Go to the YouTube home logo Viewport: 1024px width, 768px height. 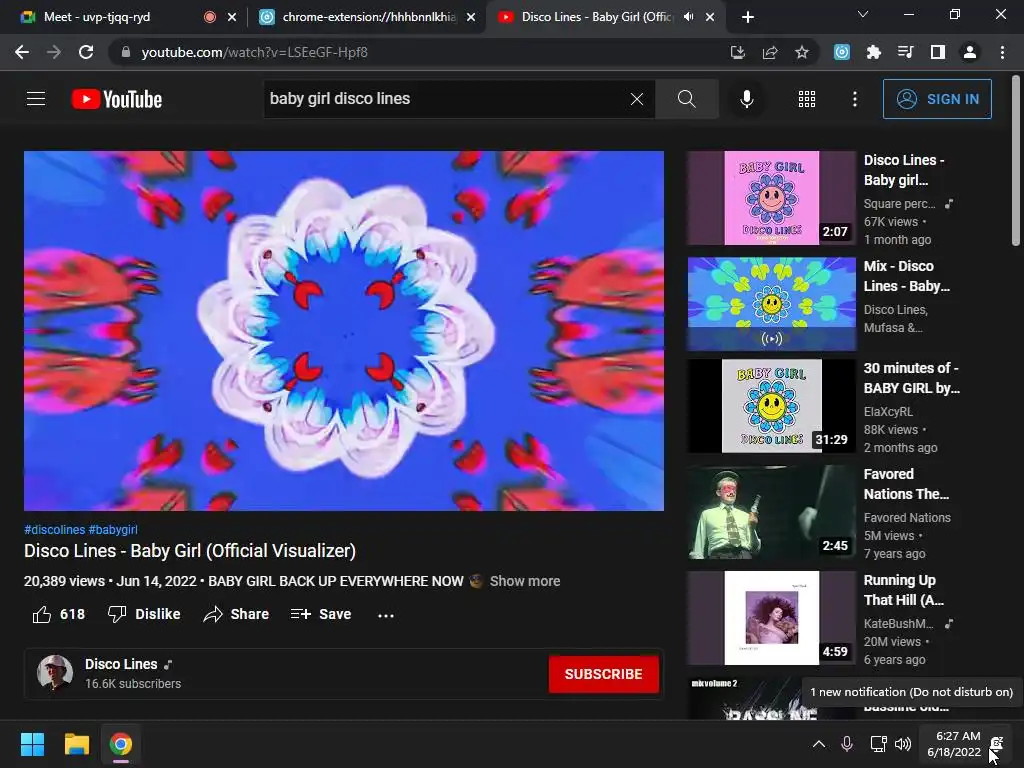[x=117, y=99]
